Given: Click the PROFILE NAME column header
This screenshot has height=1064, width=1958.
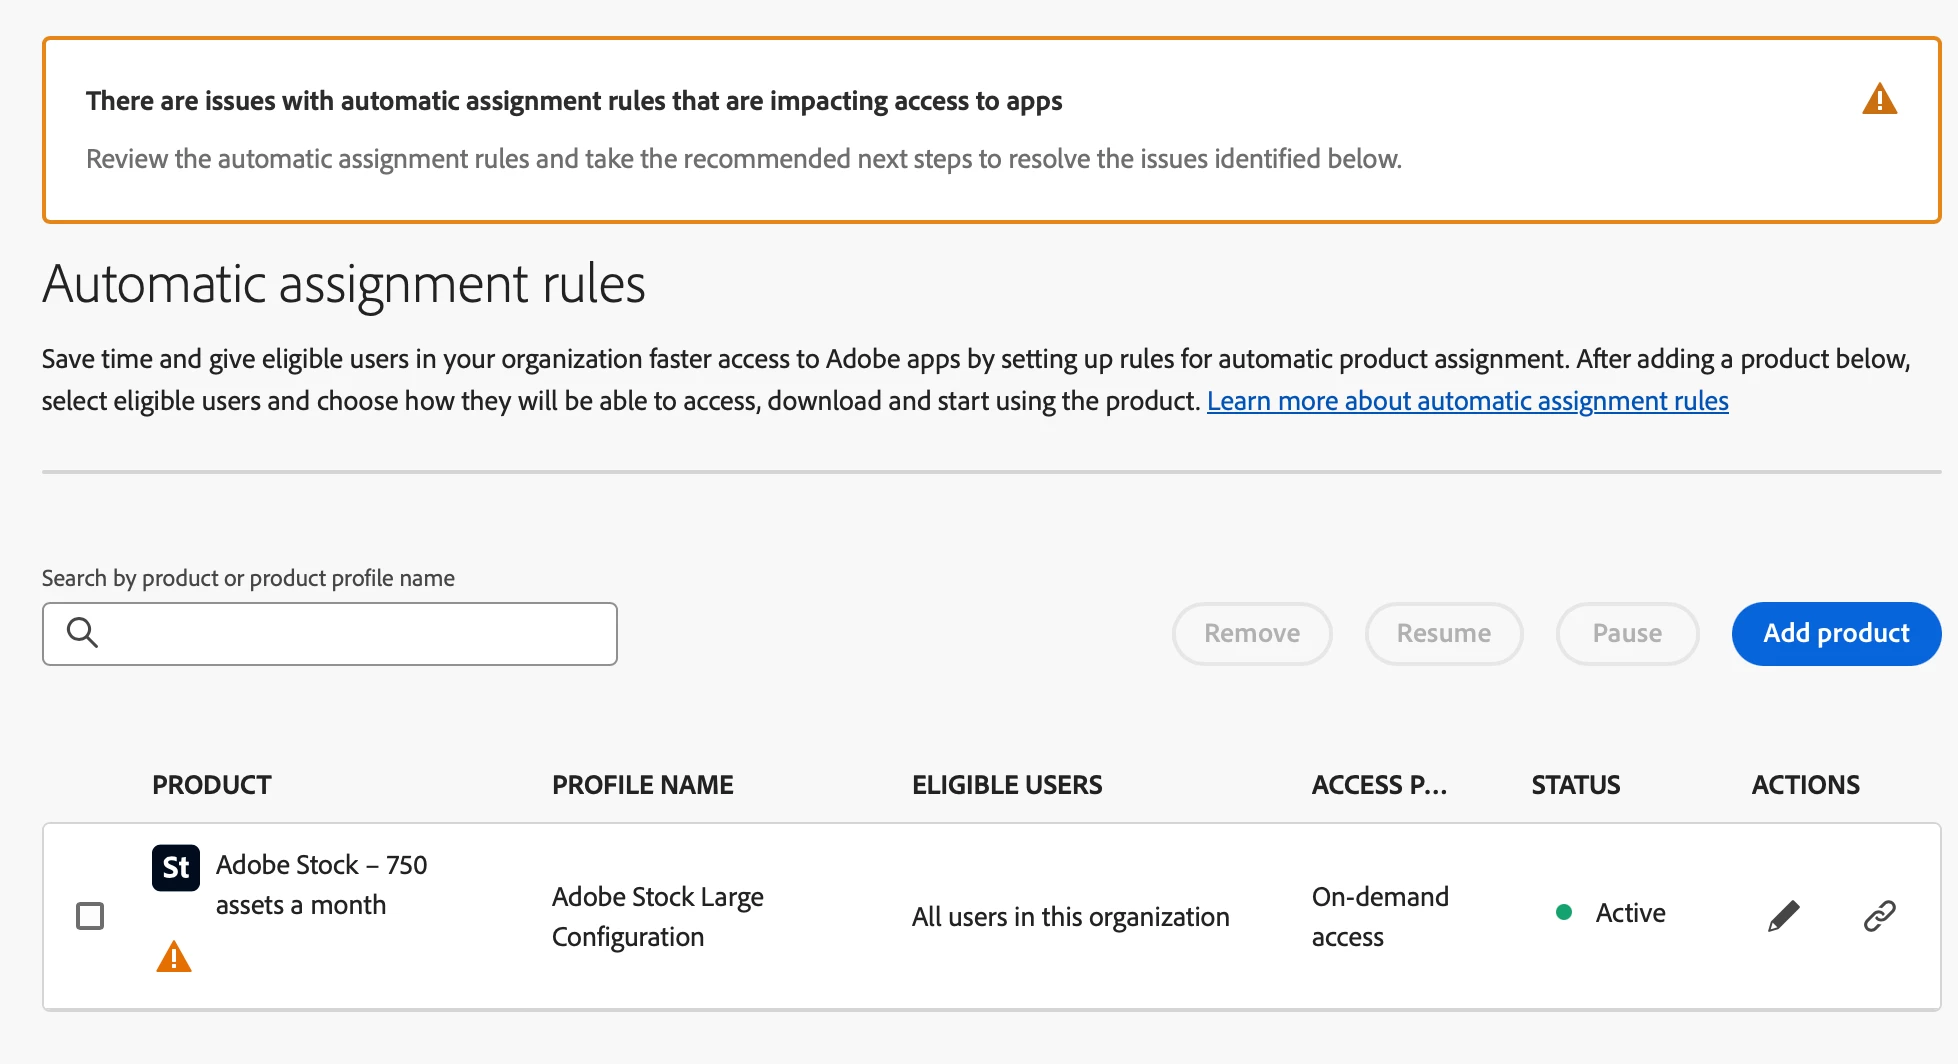Looking at the screenshot, I should coord(642,785).
